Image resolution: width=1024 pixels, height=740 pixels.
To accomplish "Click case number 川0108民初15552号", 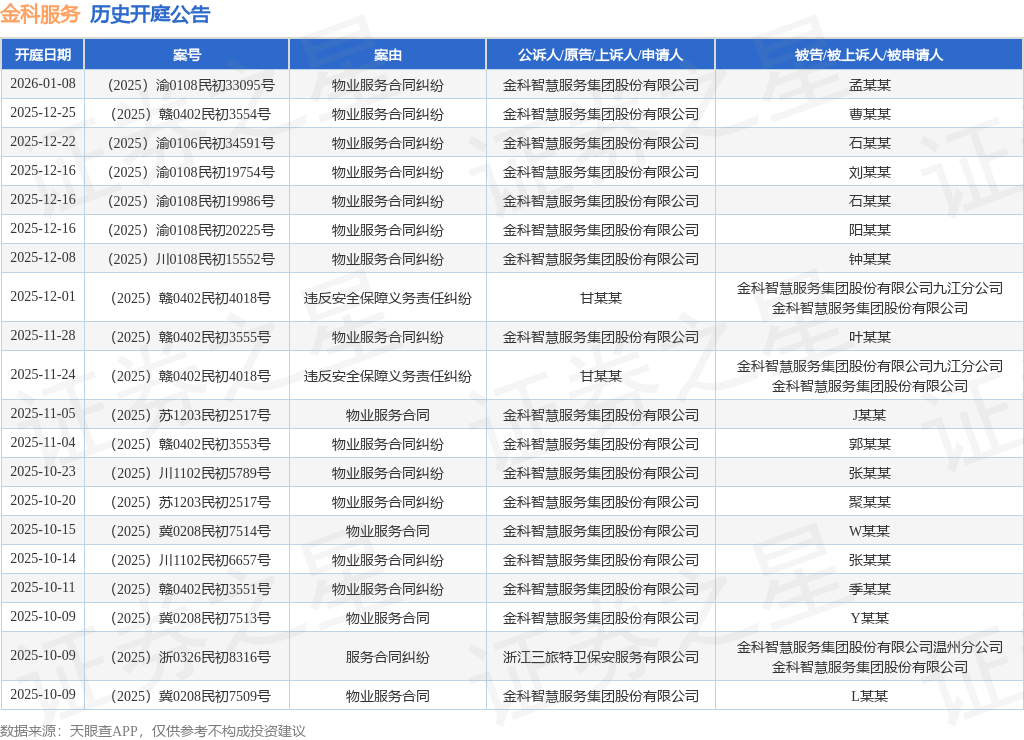I will pos(191,259).
